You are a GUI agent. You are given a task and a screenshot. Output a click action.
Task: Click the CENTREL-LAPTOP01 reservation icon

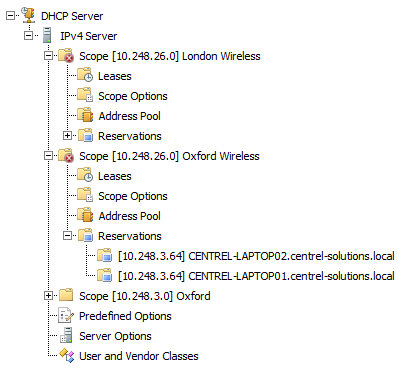click(104, 275)
